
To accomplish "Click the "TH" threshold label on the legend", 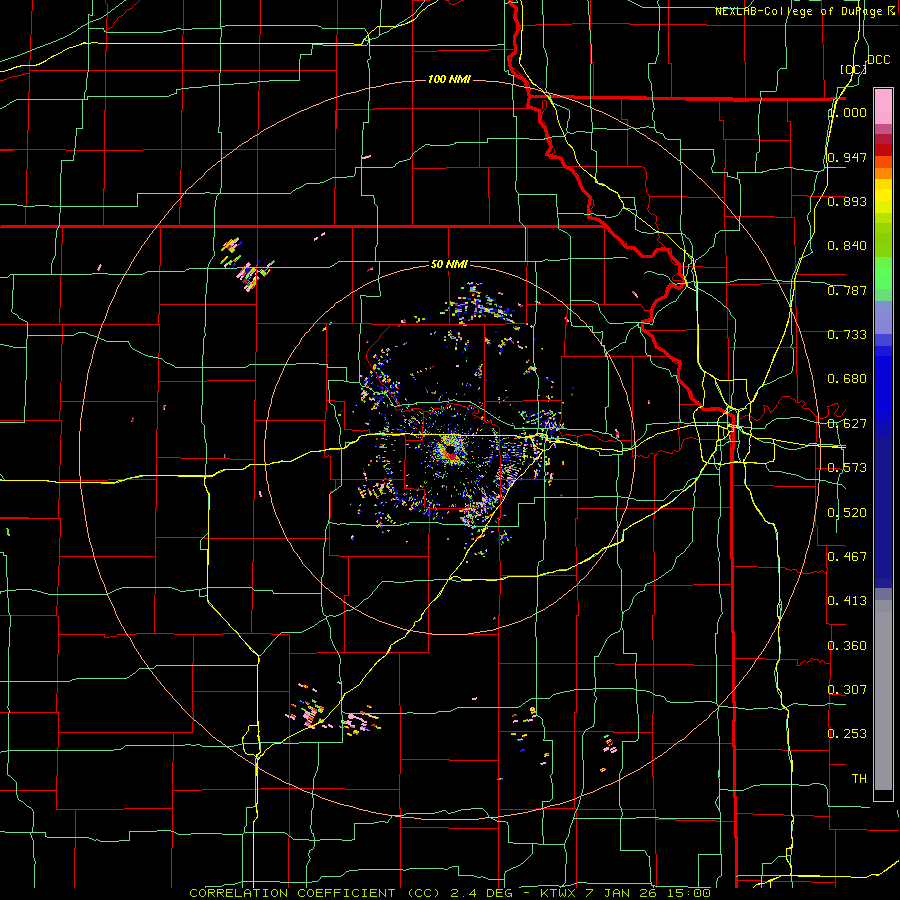I will click(x=859, y=779).
